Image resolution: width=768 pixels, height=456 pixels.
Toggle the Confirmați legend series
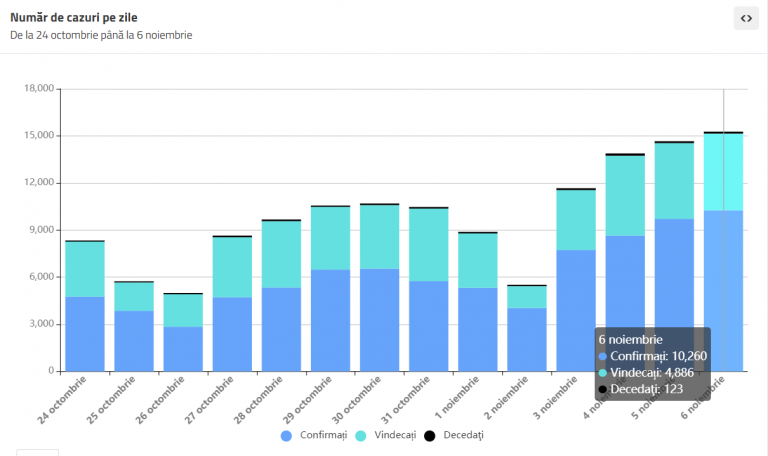[x=314, y=435]
